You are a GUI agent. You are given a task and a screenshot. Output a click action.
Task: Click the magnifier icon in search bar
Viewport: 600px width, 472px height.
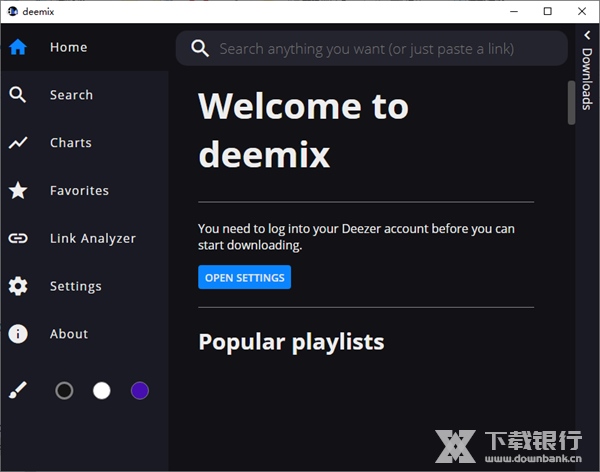coord(200,48)
